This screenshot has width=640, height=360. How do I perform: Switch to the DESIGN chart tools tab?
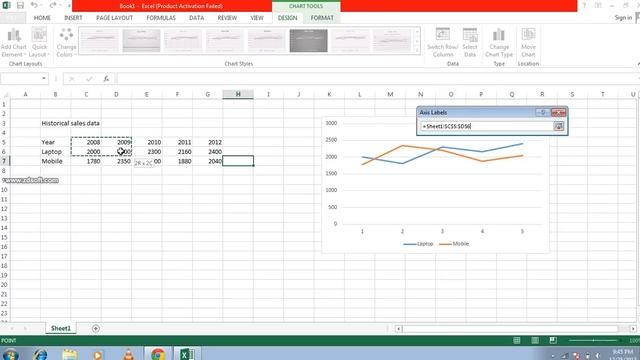pos(287,18)
